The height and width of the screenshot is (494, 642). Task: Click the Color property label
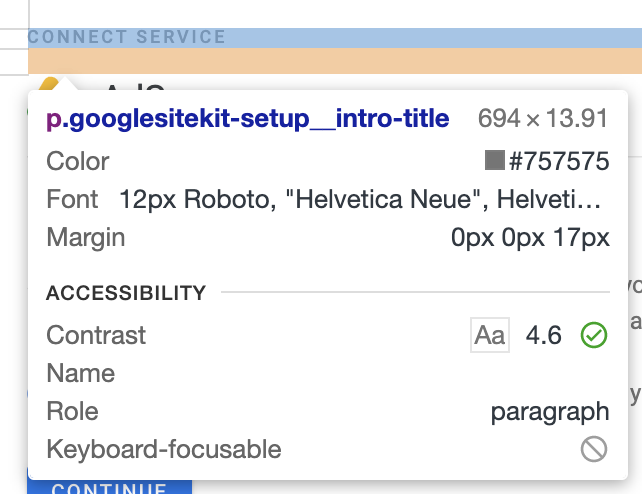point(78,160)
